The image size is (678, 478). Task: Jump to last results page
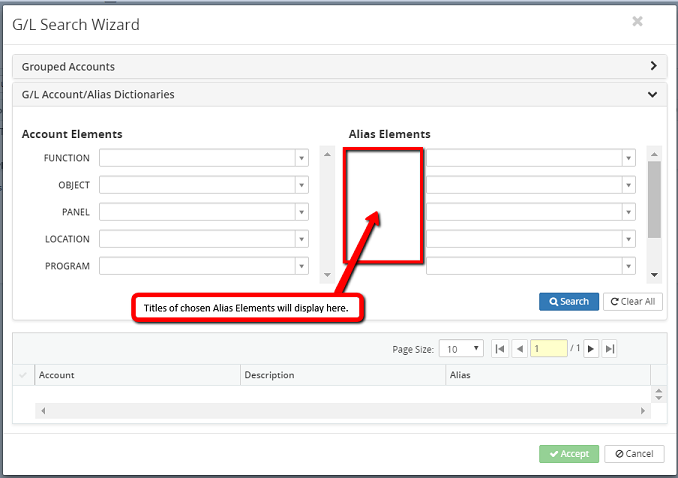click(x=610, y=349)
